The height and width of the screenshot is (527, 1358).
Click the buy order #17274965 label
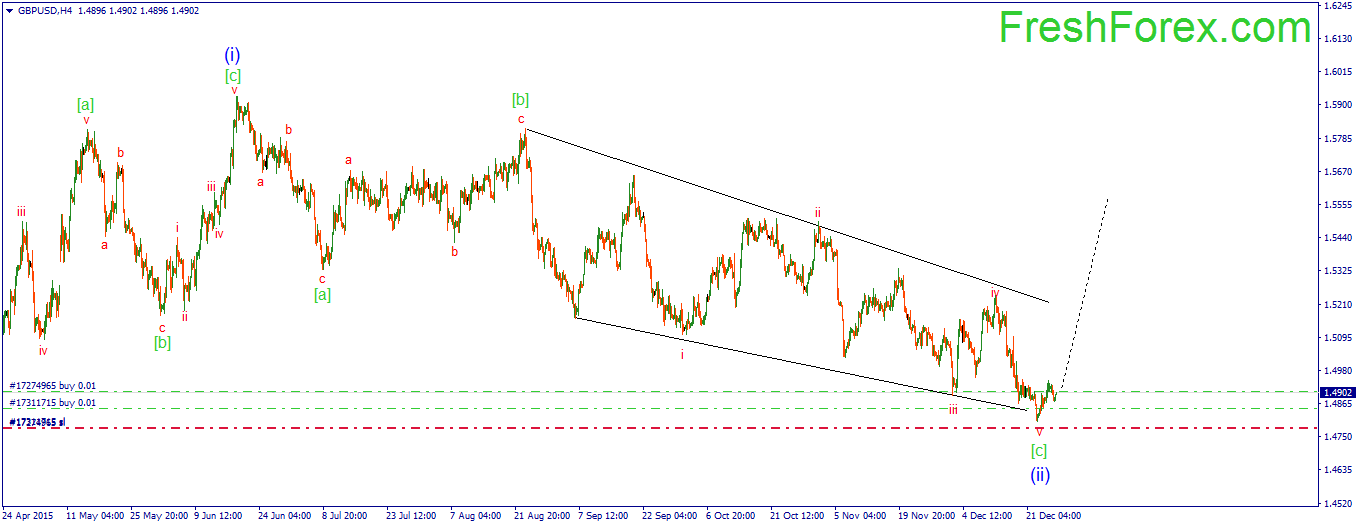(x=53, y=385)
